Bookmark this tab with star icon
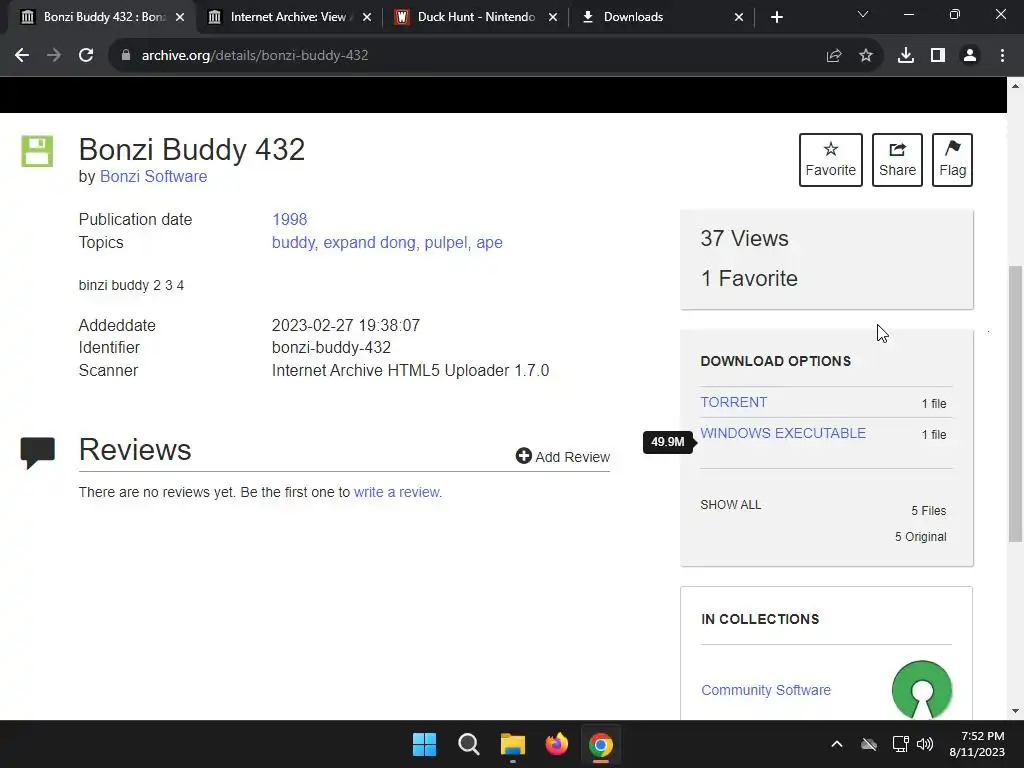The height and width of the screenshot is (768, 1024). 866,56
